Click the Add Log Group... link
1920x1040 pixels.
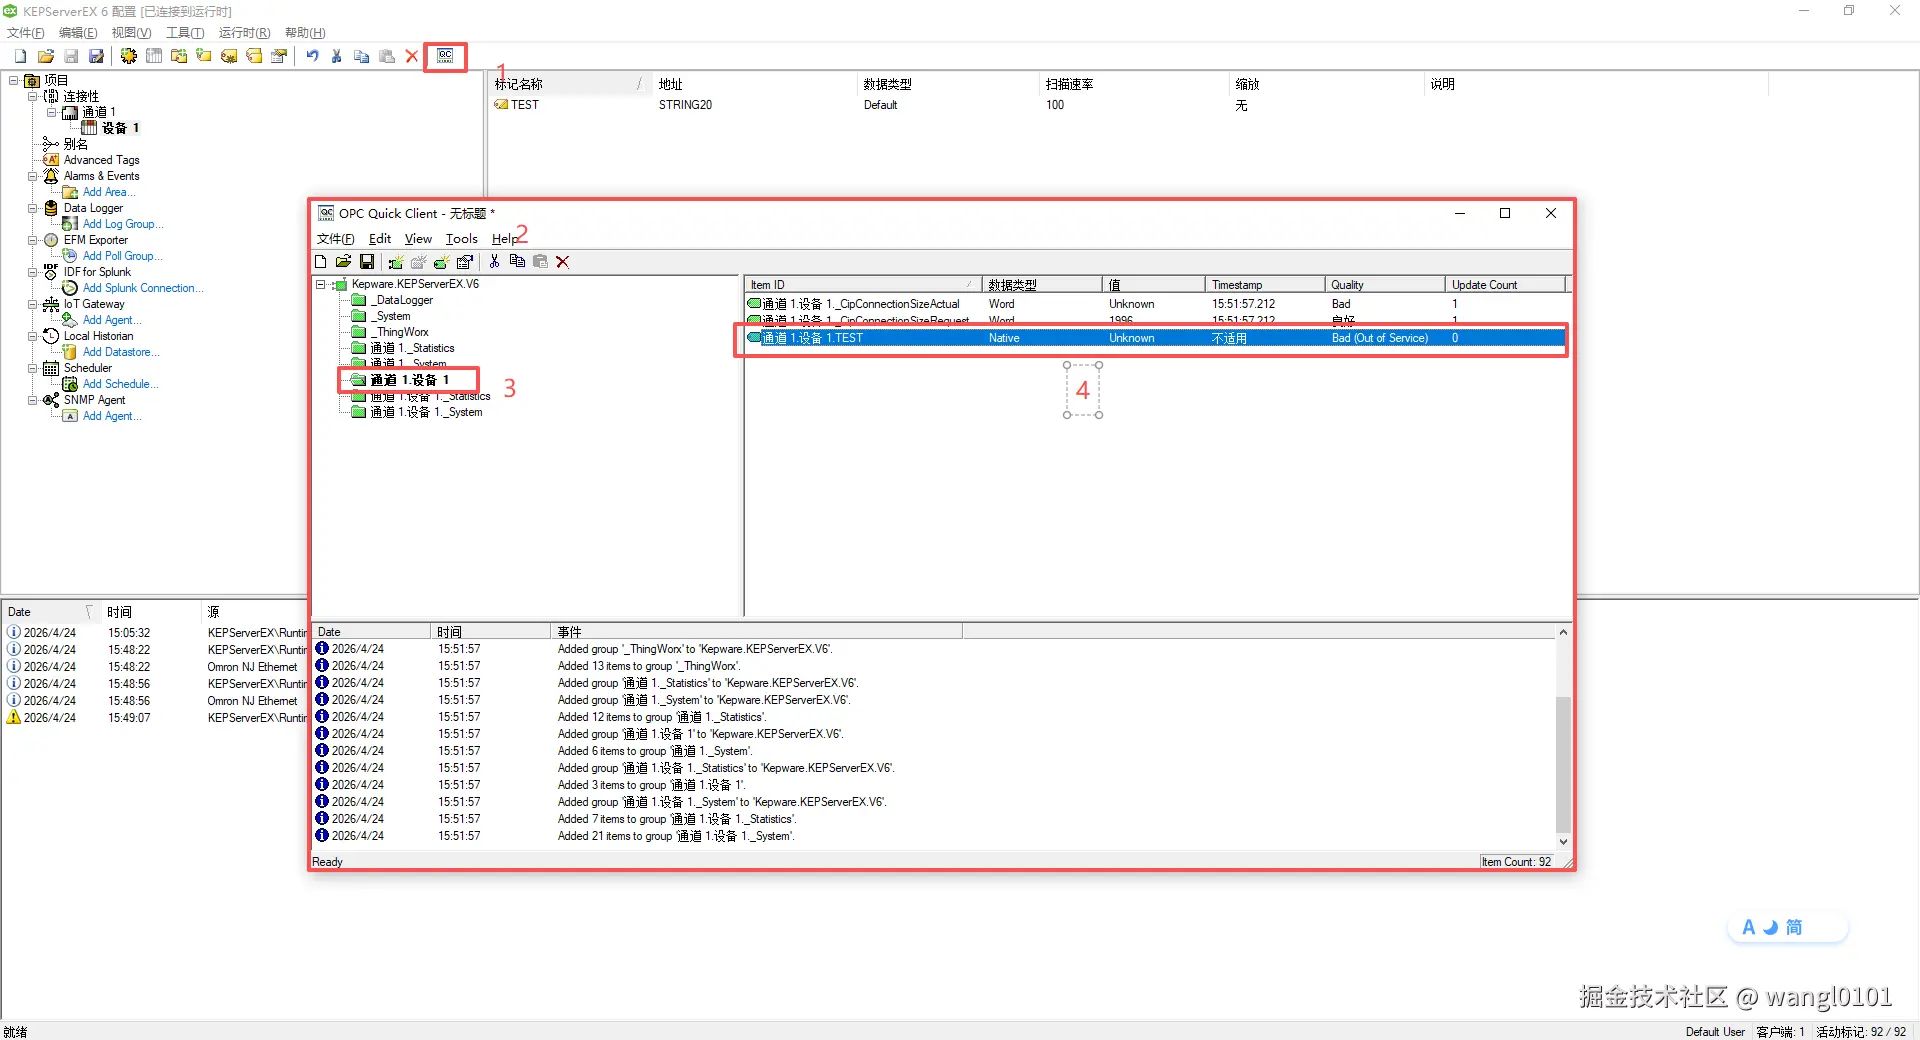(x=122, y=224)
